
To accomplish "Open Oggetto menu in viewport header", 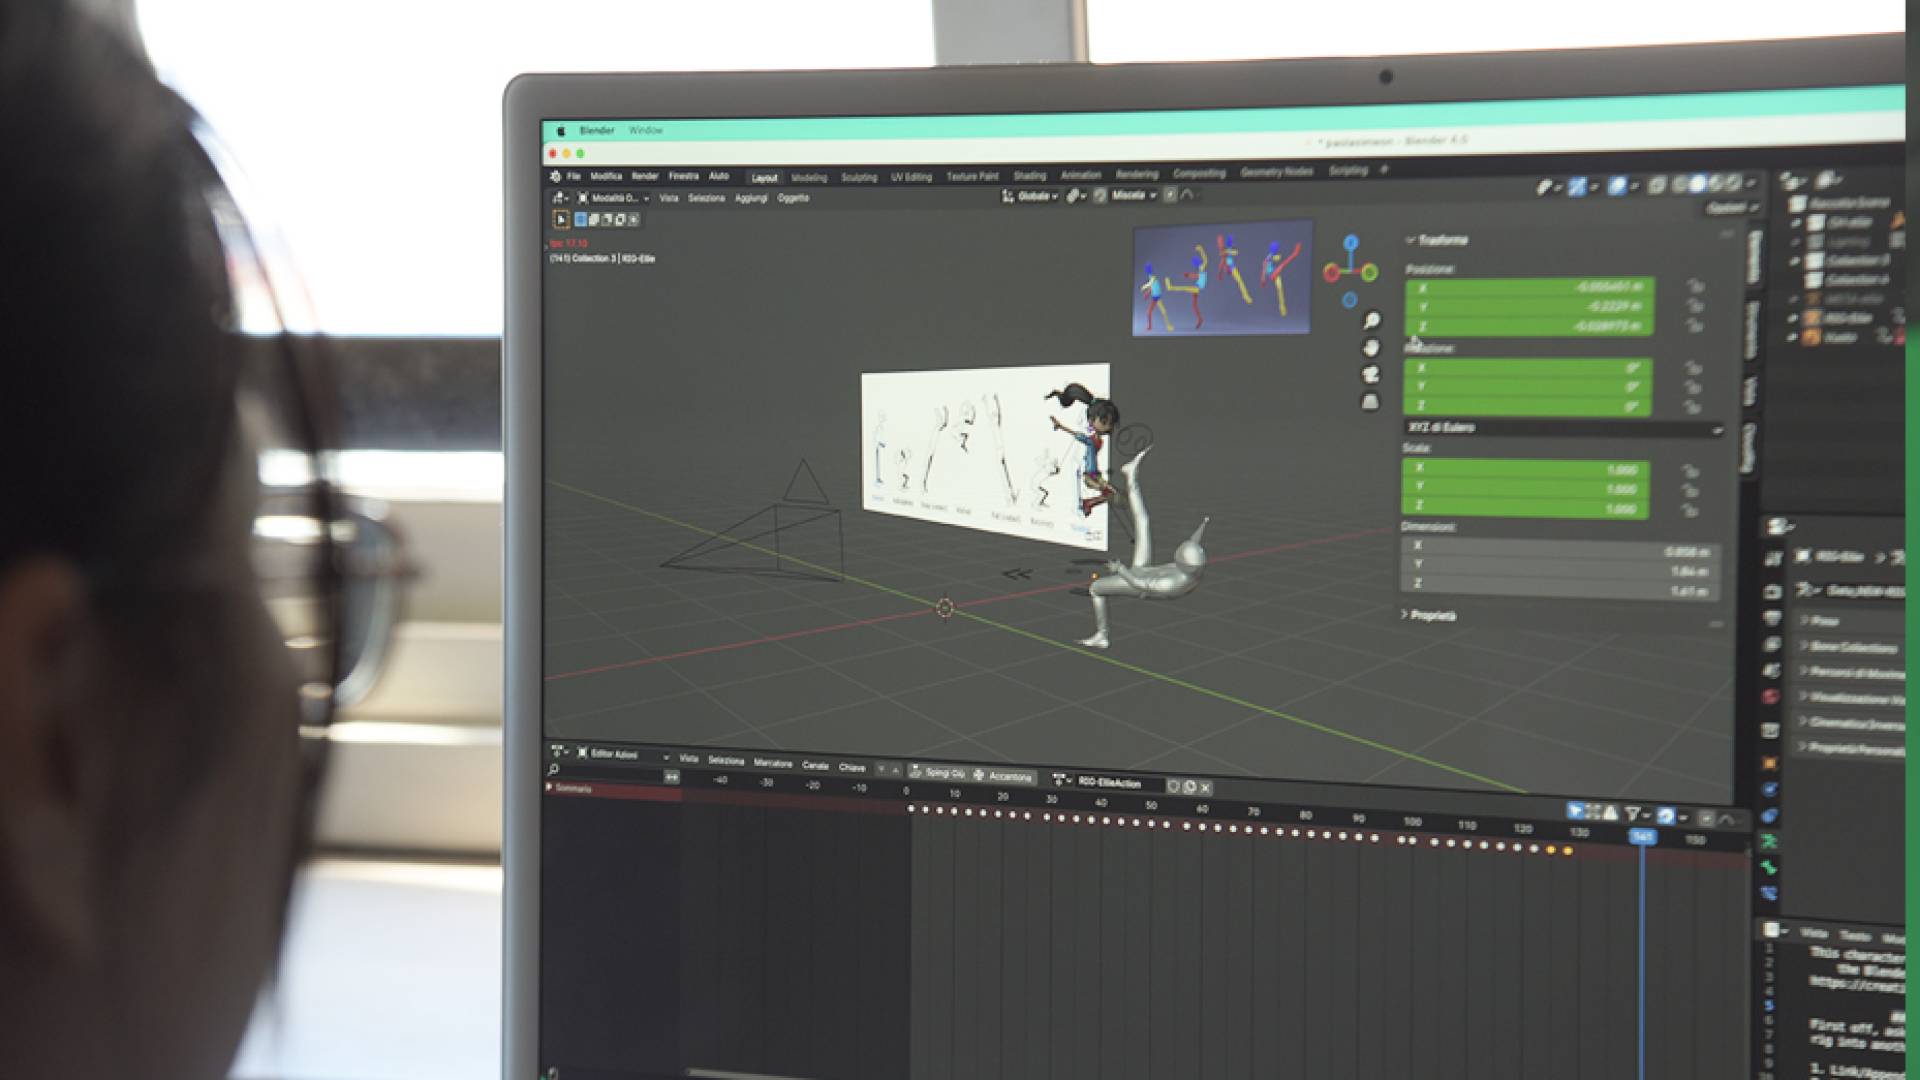I will tap(793, 198).
